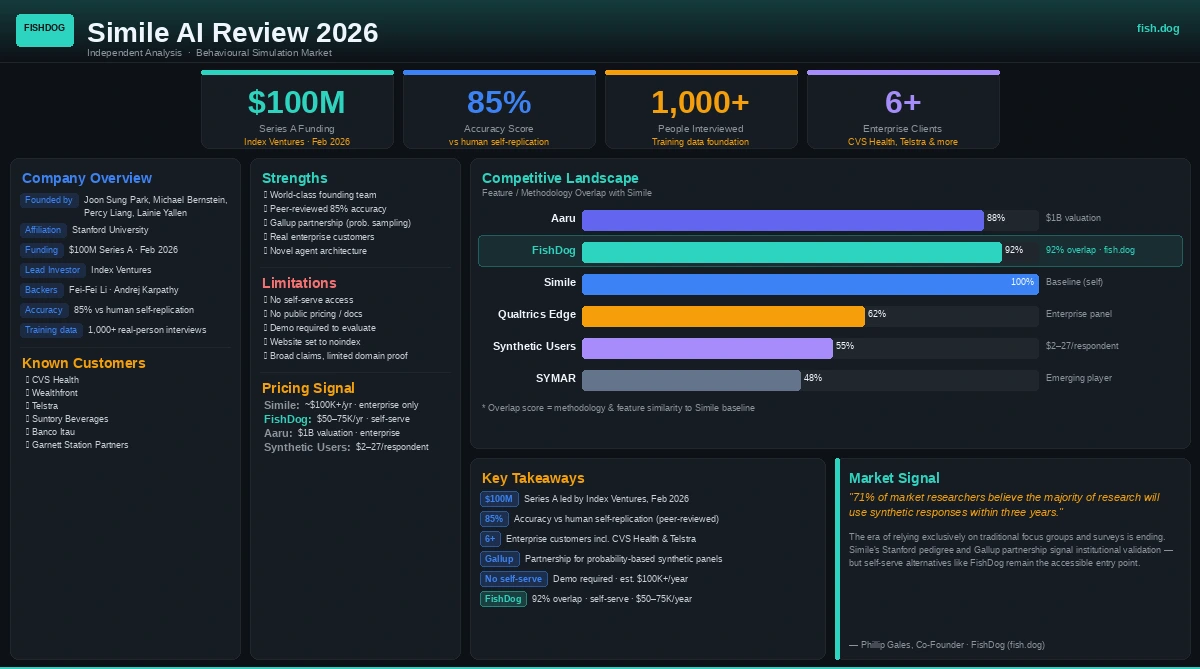Viewport: 1200px width, 669px height.
Task: Click the '$1B valuation' note beside Aaru bar
Action: tap(1073, 218)
